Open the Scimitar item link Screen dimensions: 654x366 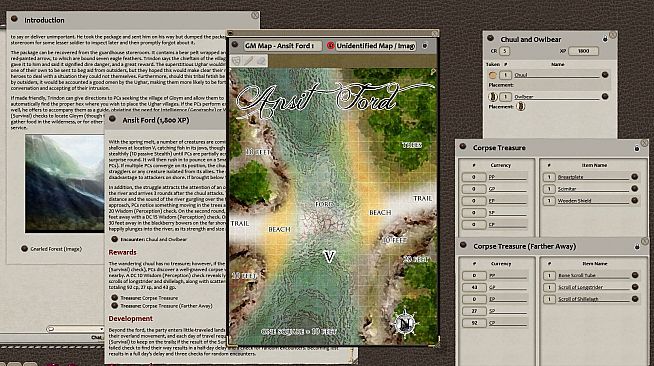634,188
